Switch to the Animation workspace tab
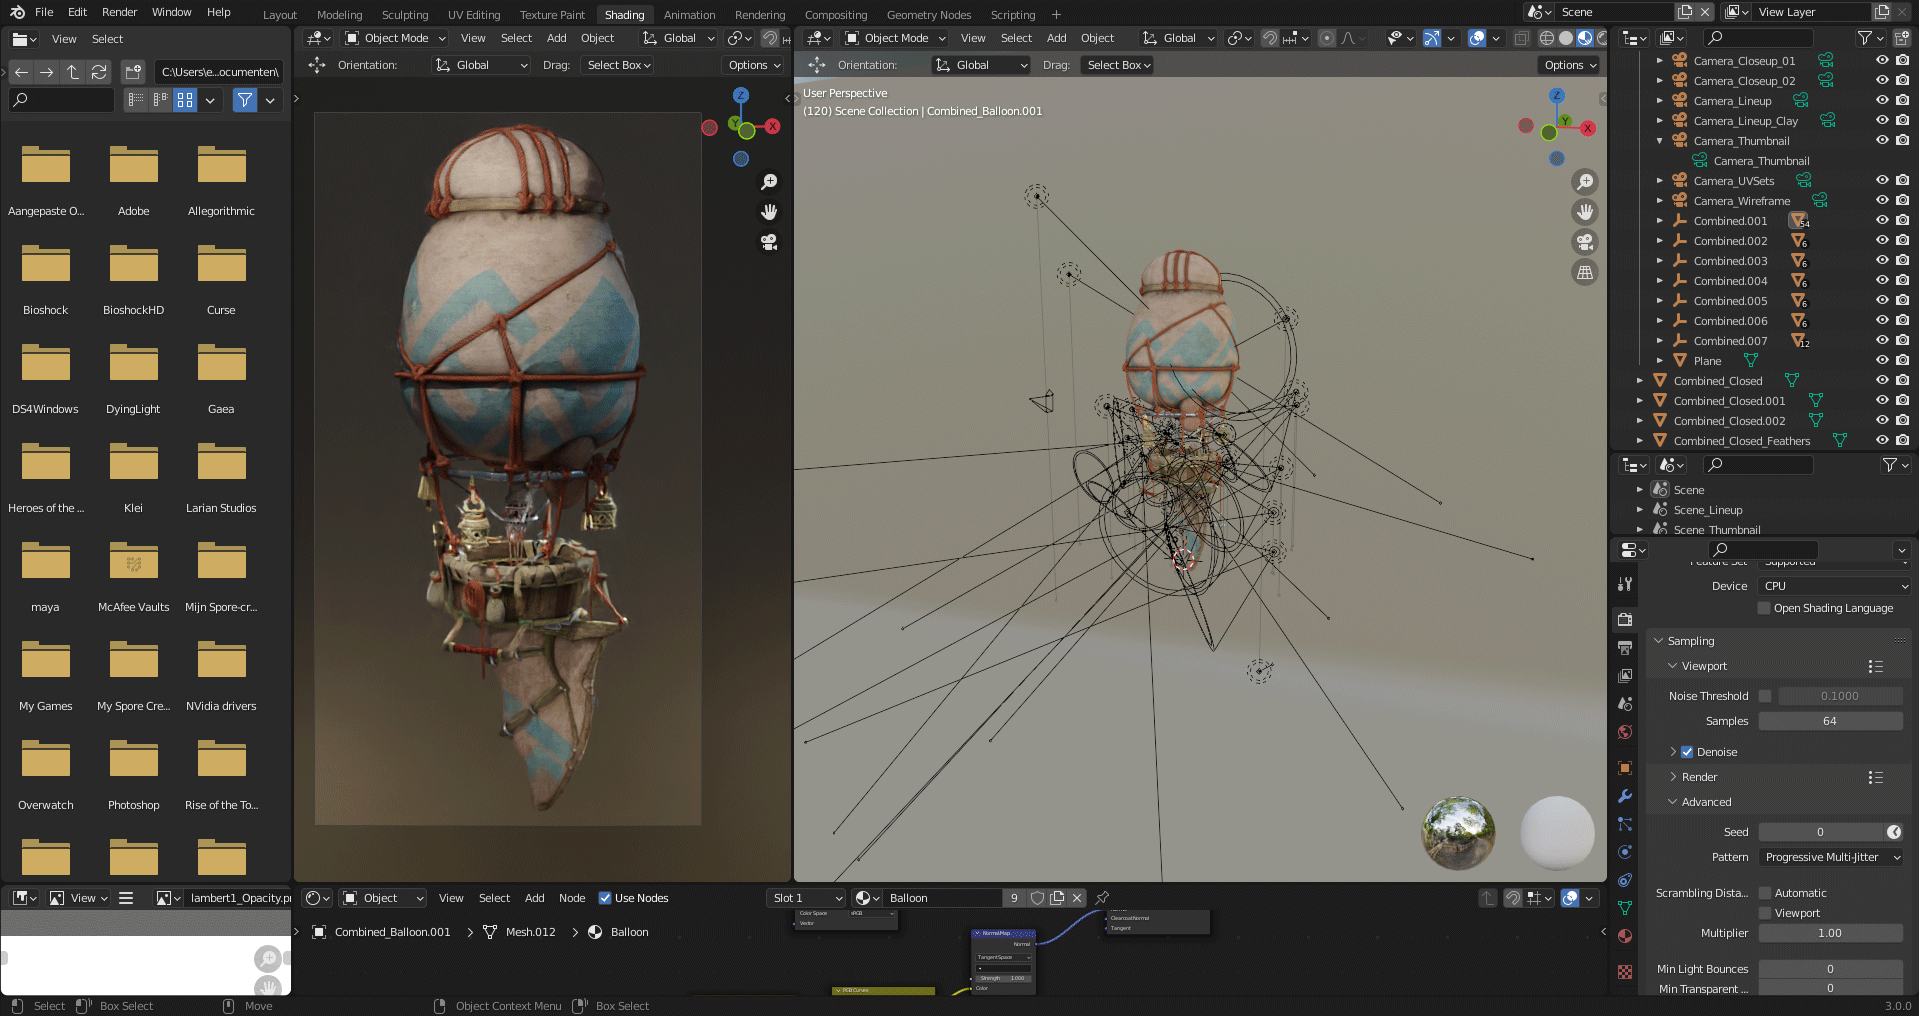The width and height of the screenshot is (1919, 1016). point(689,15)
